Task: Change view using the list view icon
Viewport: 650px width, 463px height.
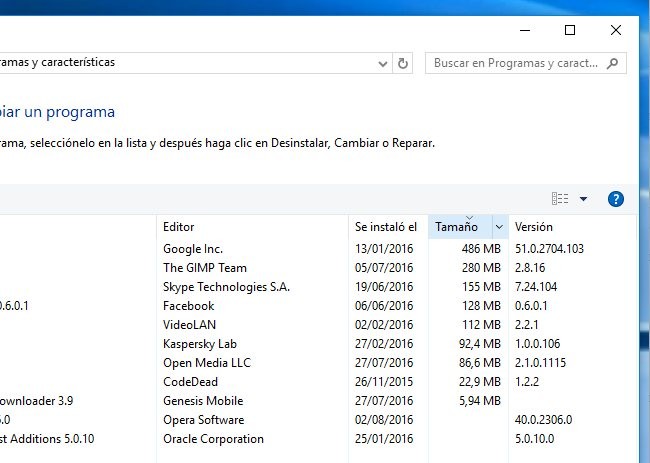Action: coord(560,199)
